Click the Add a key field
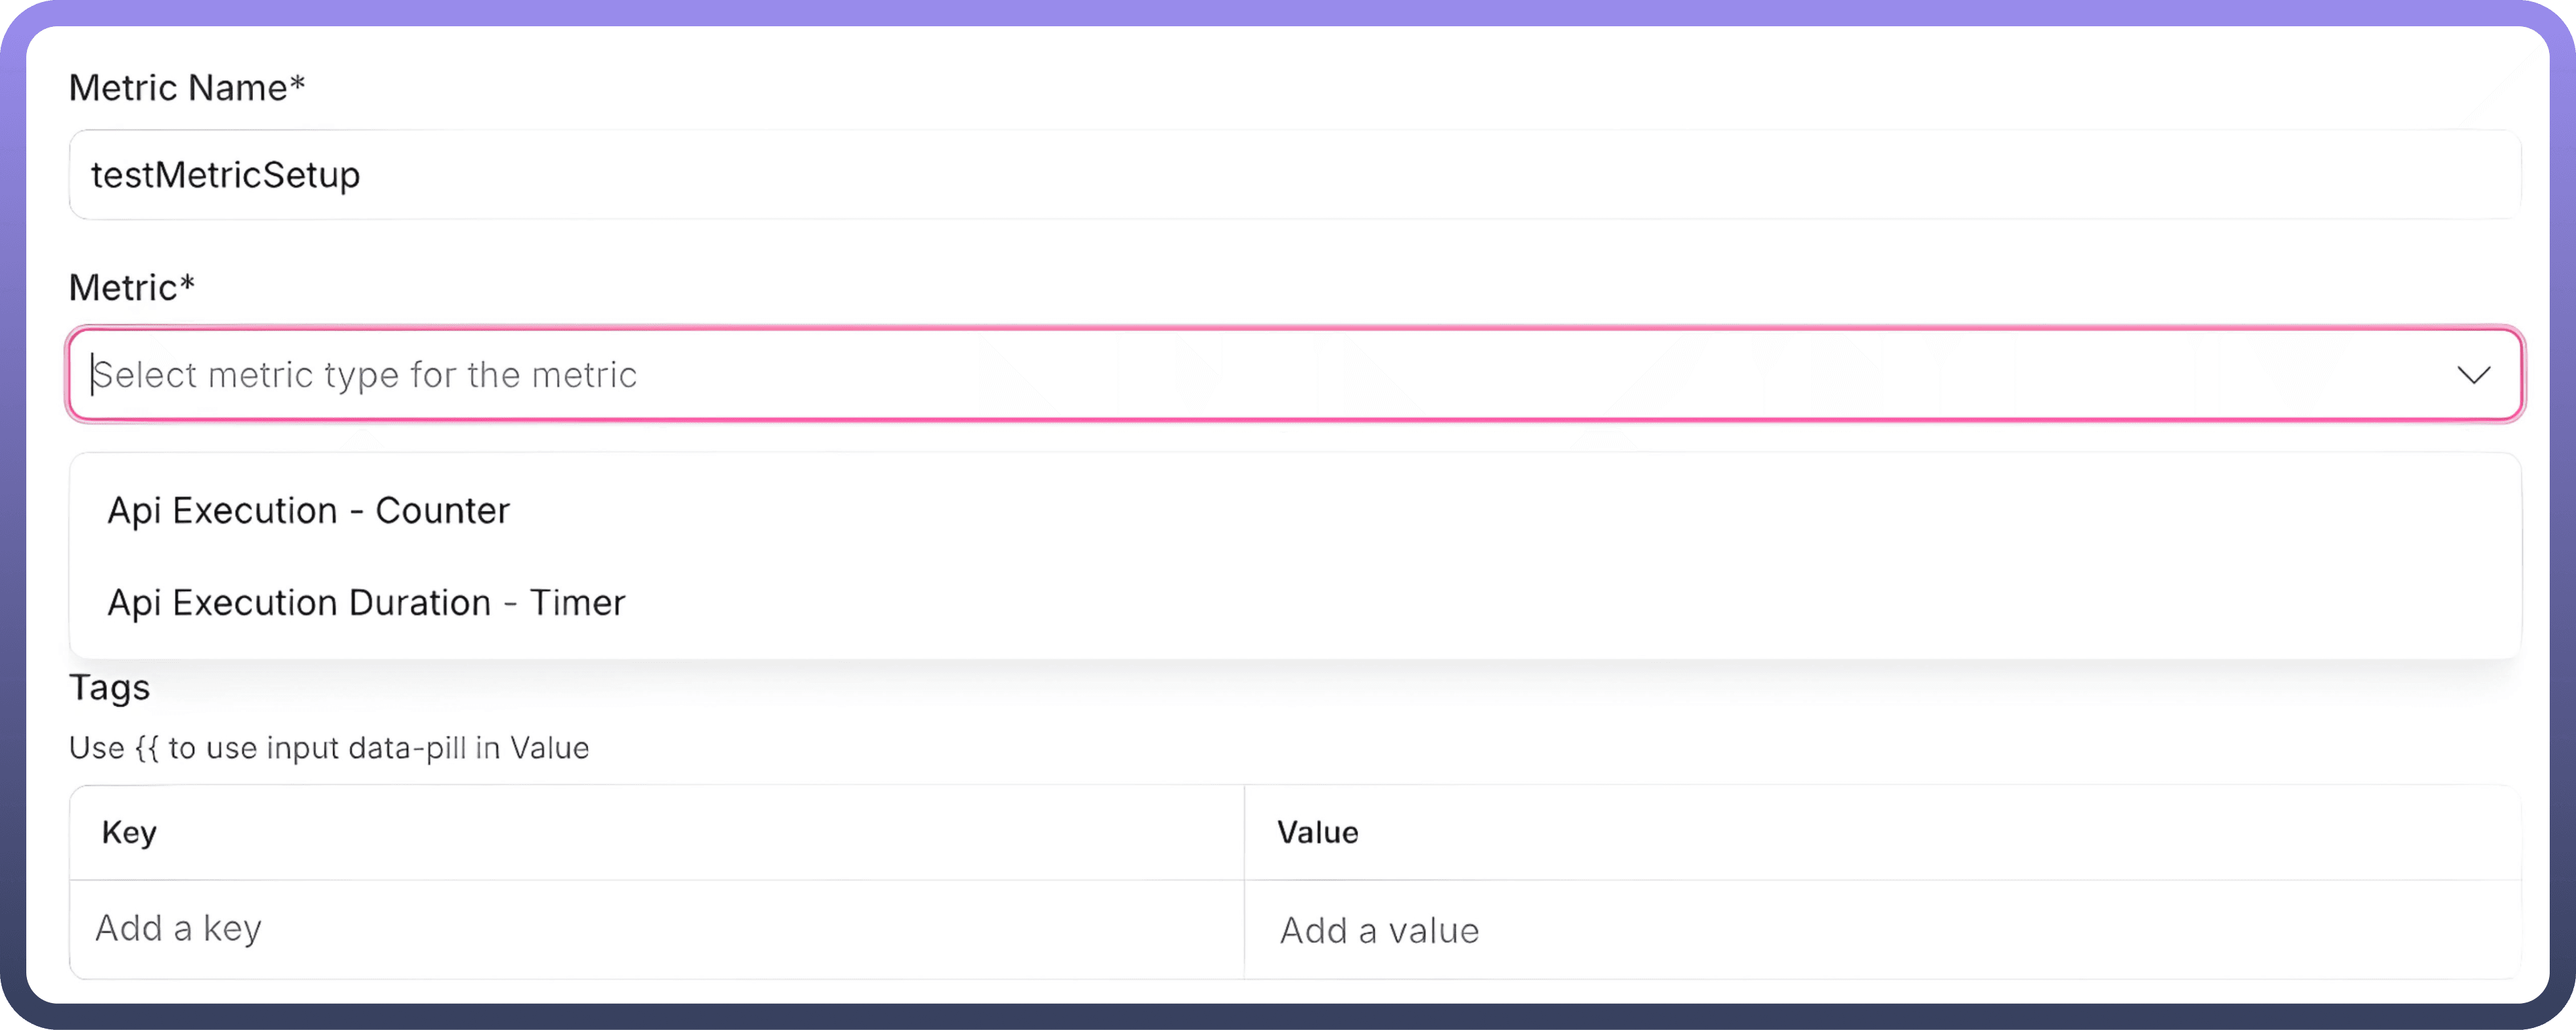Image resolution: width=2576 pixels, height=1030 pixels. 656,929
